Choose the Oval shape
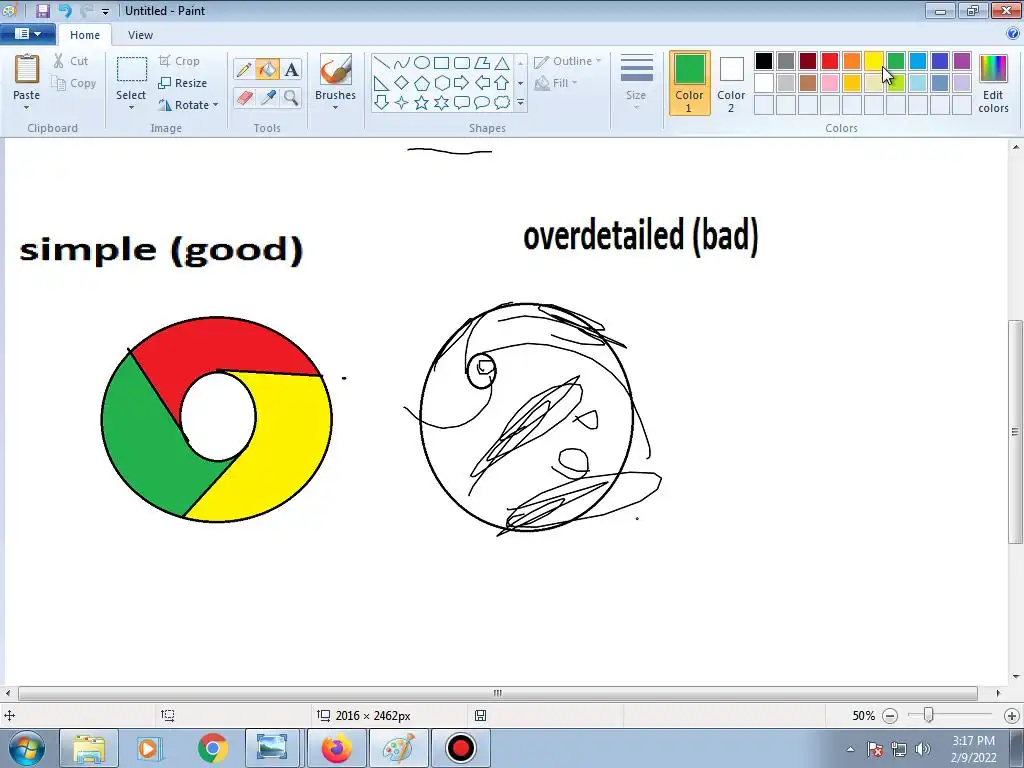The height and width of the screenshot is (768, 1024). [422, 63]
